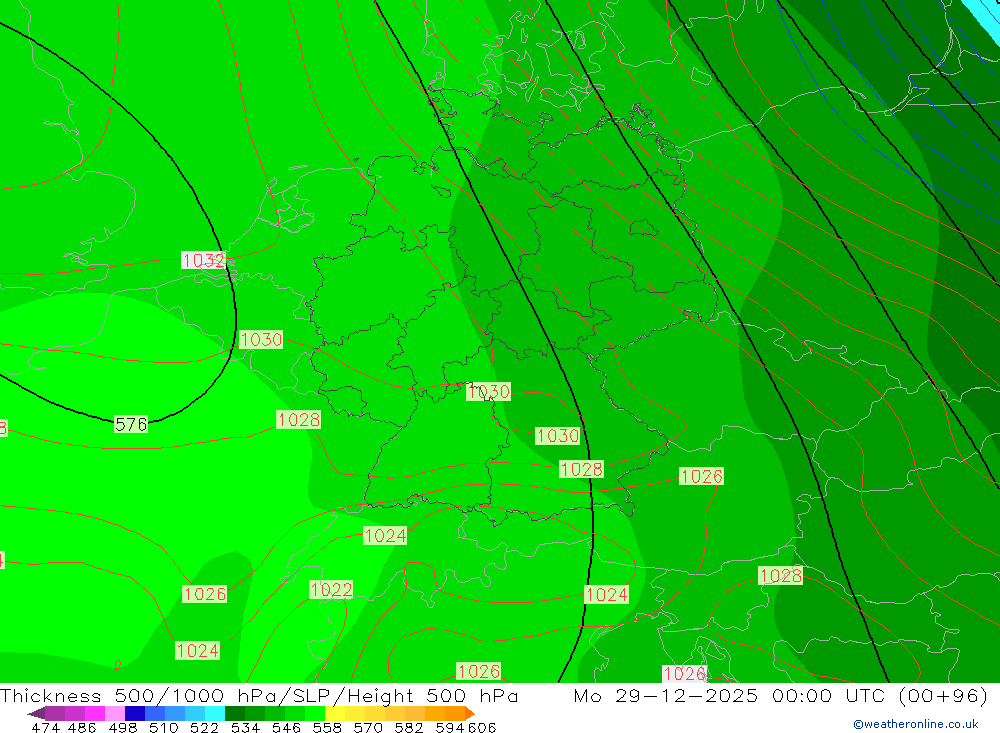The image size is (1000, 733).
Task: Click the 606 legend value
Action: pos(482,727)
